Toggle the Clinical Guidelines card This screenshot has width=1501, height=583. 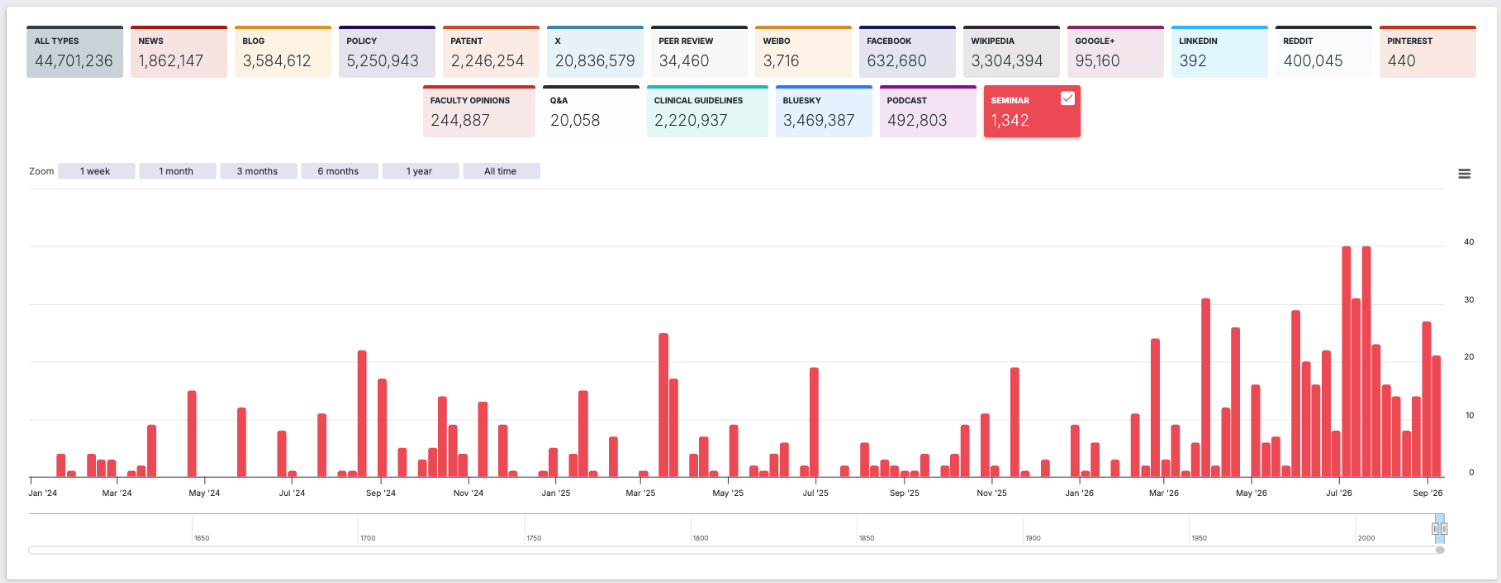707,111
